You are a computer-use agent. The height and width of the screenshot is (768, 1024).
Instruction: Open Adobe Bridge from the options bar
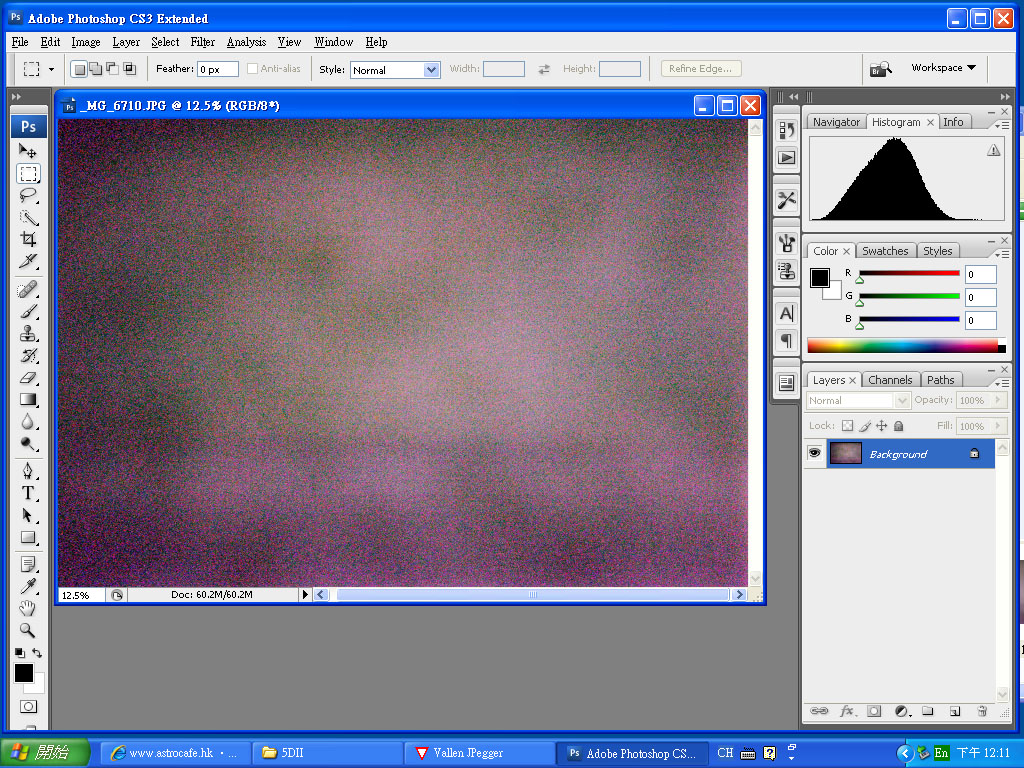879,69
